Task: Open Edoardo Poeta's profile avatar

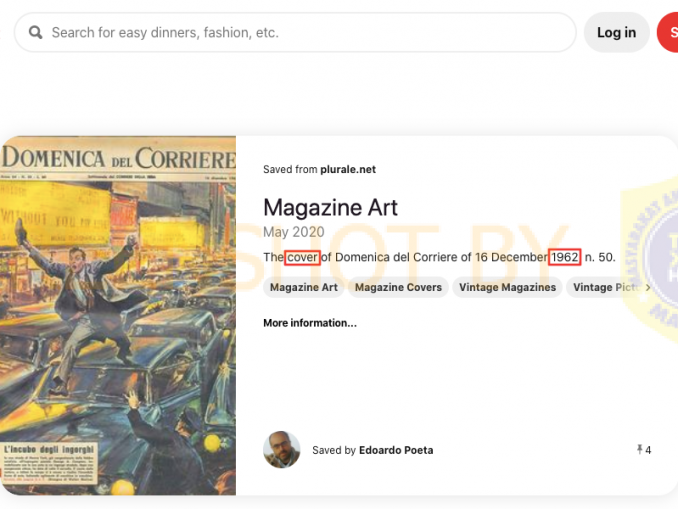Action: coord(281,450)
